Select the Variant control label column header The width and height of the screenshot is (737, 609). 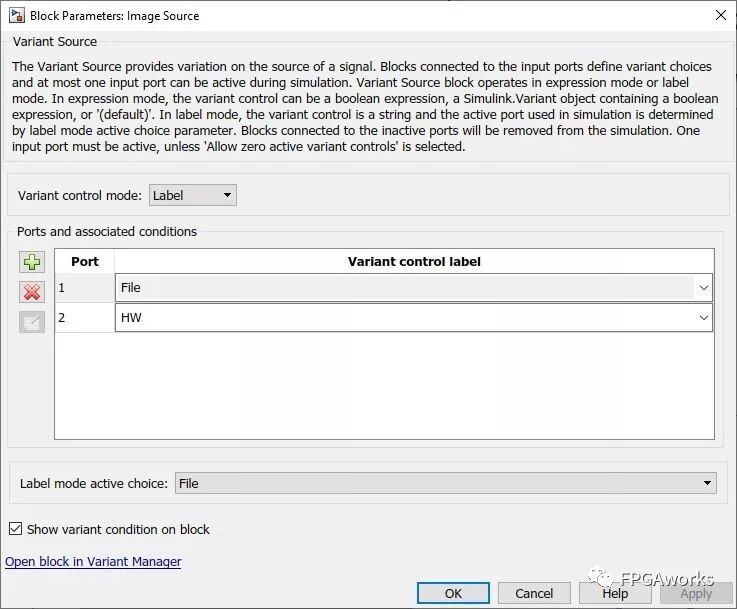tap(414, 261)
